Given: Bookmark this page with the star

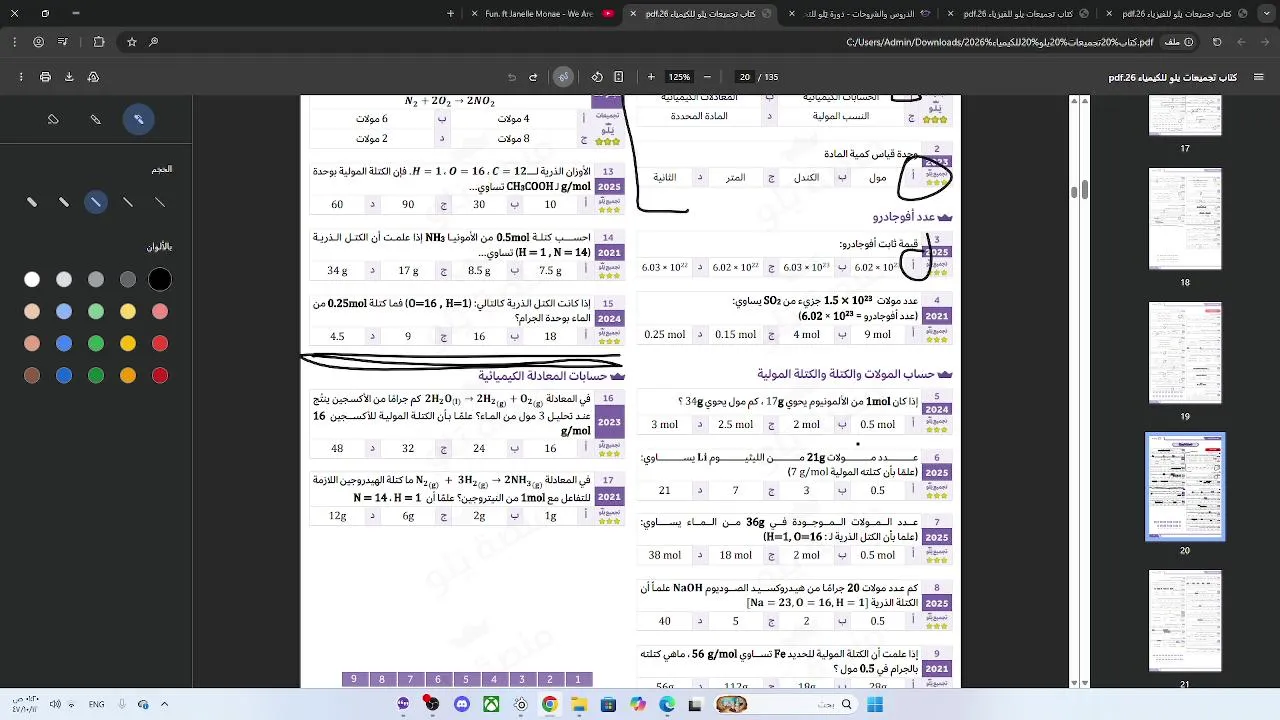Looking at the screenshot, I should [131, 42].
